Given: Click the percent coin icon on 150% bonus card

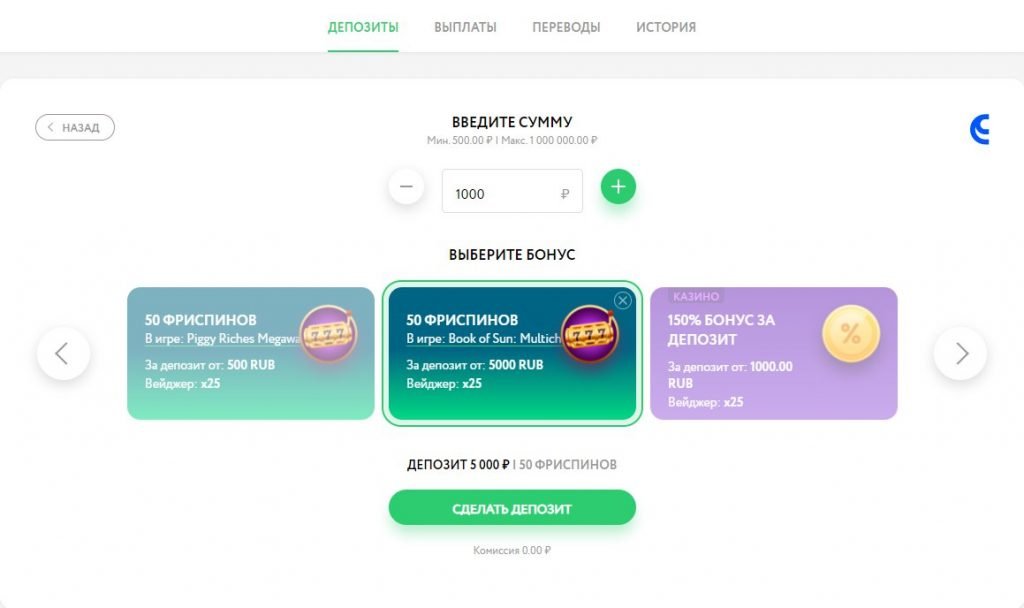Looking at the screenshot, I should click(x=850, y=334).
